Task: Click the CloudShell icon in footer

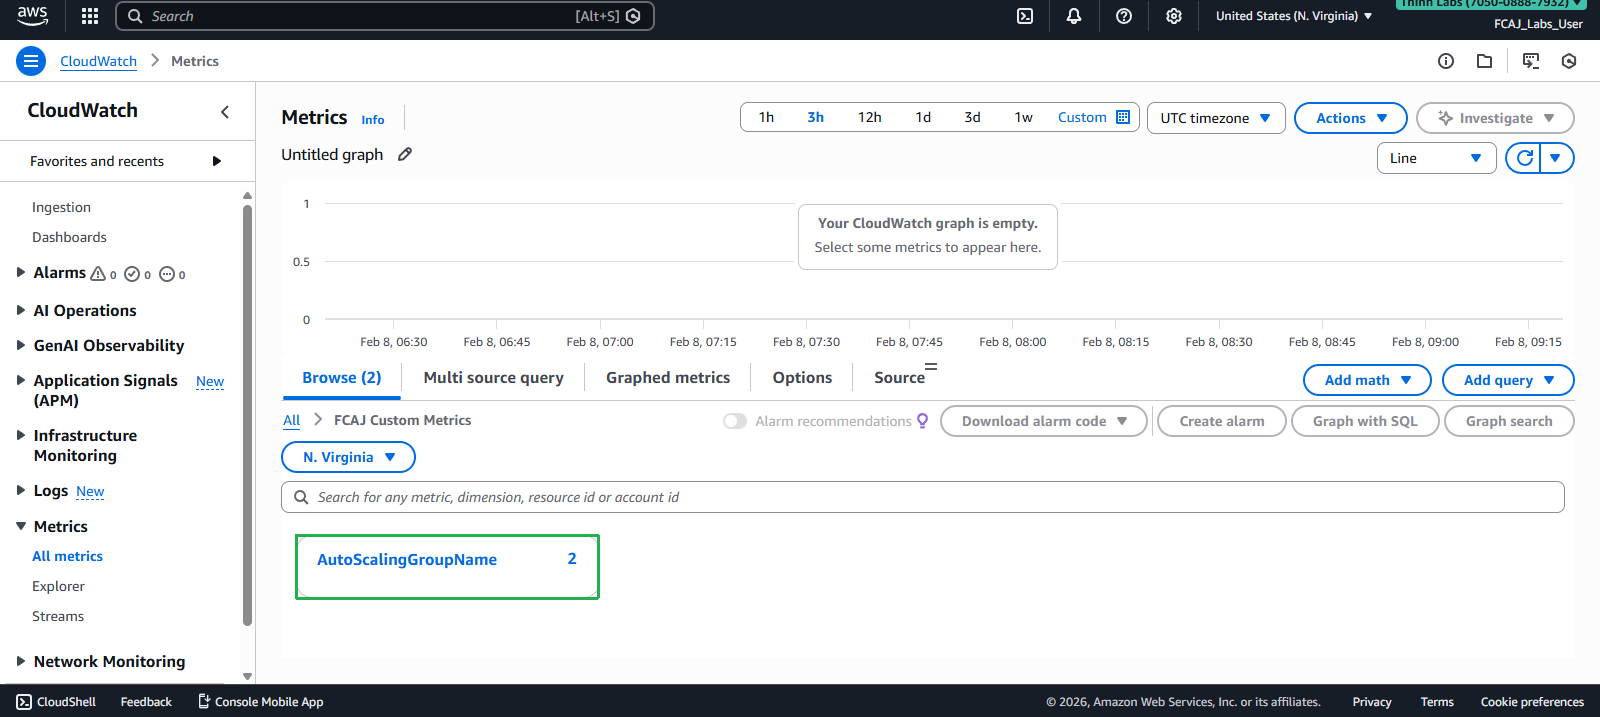Action: [24, 702]
